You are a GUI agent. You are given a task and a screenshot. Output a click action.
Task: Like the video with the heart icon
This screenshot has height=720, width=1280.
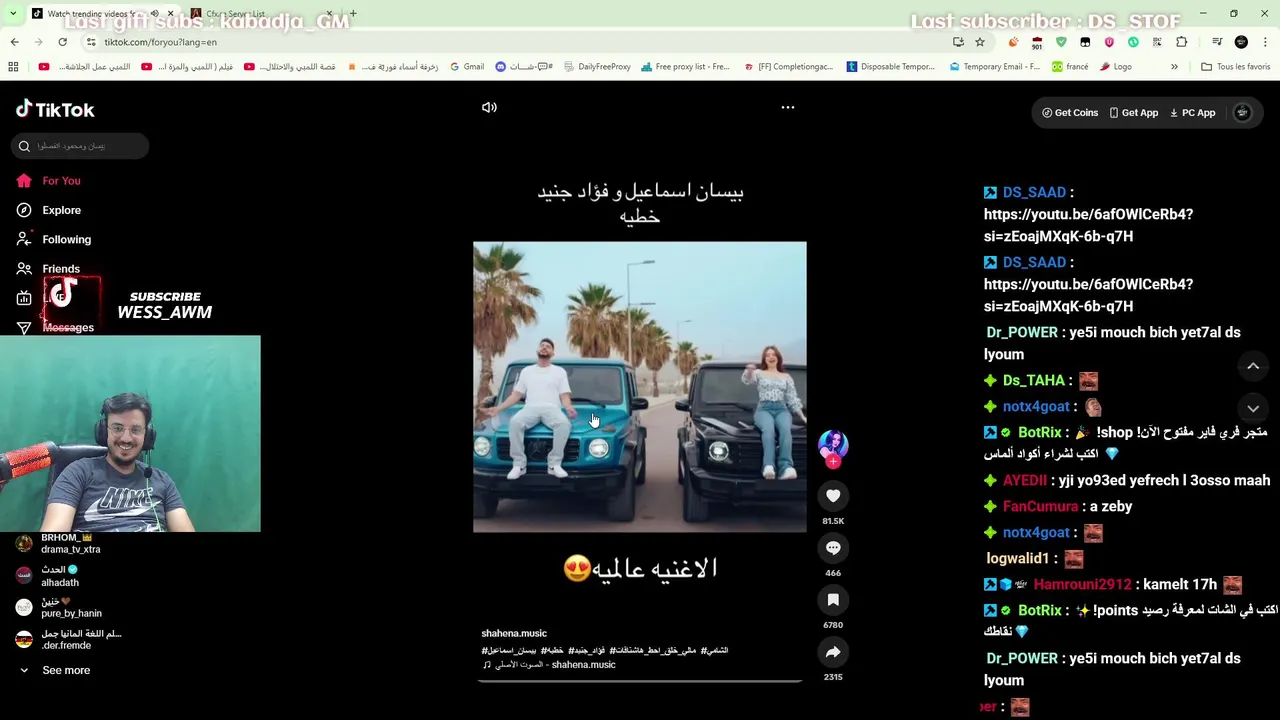pos(833,496)
